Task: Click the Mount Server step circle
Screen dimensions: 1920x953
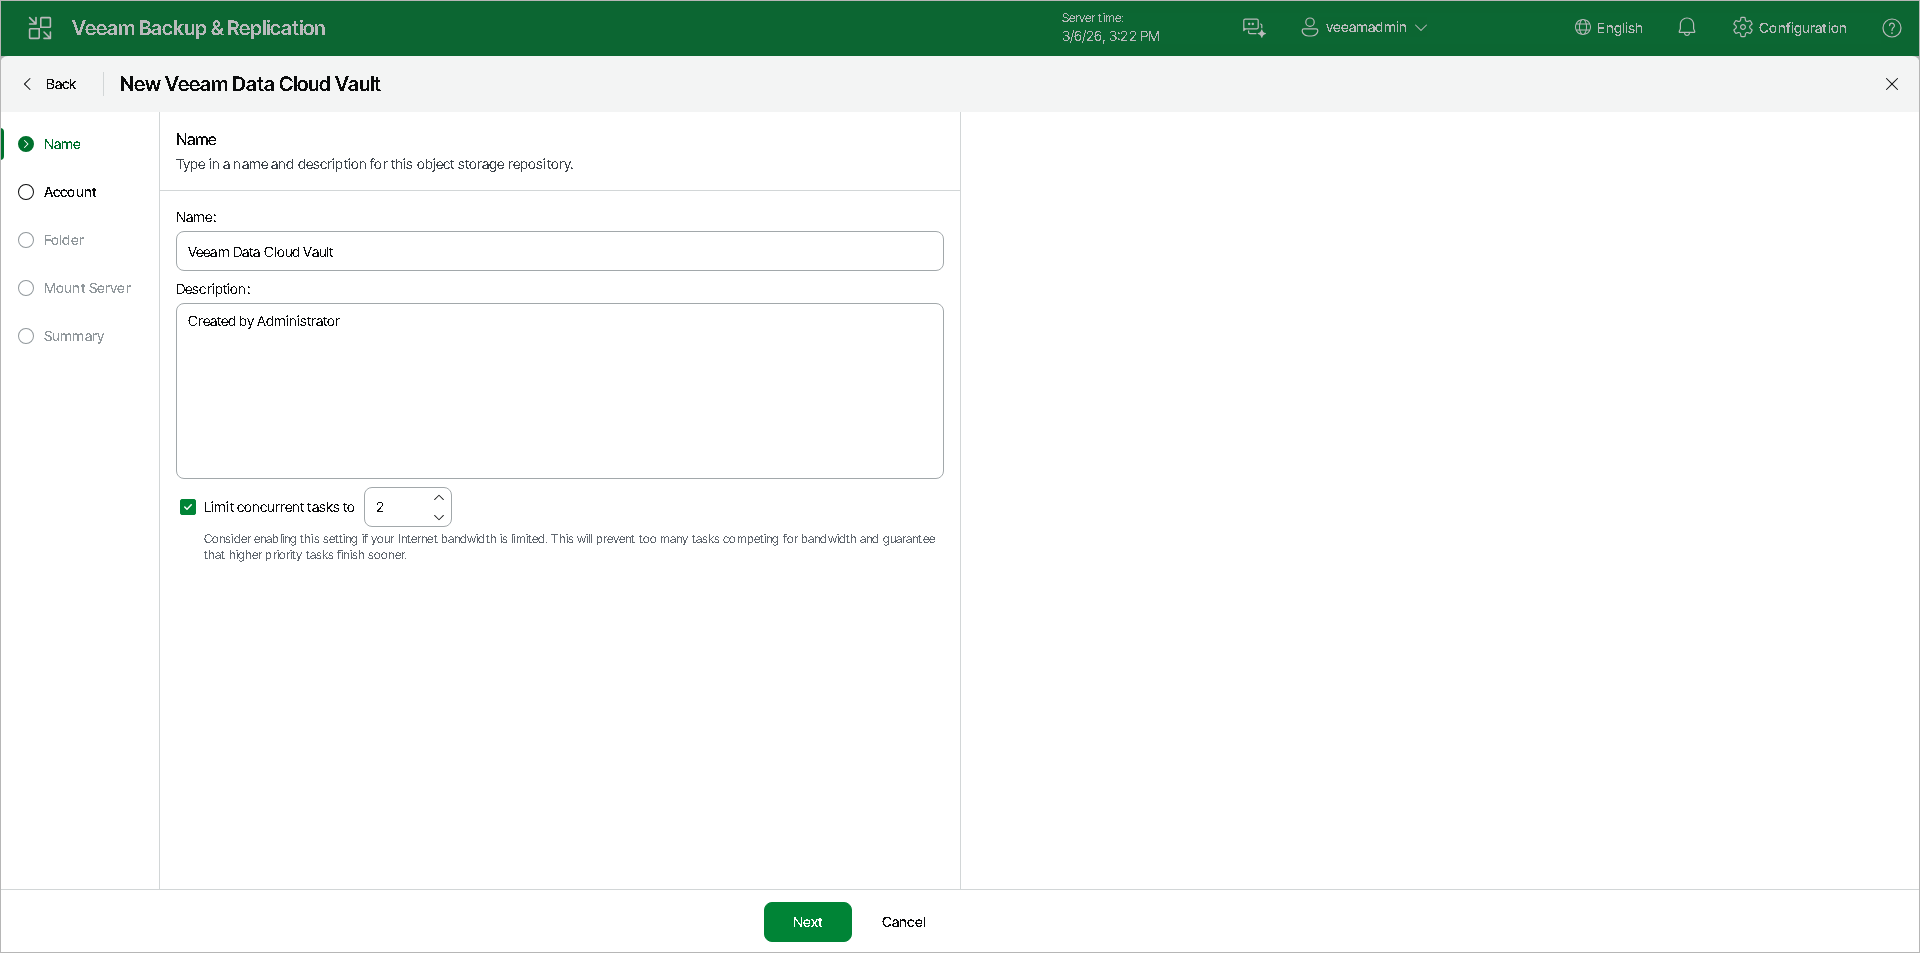Action: [x=26, y=288]
